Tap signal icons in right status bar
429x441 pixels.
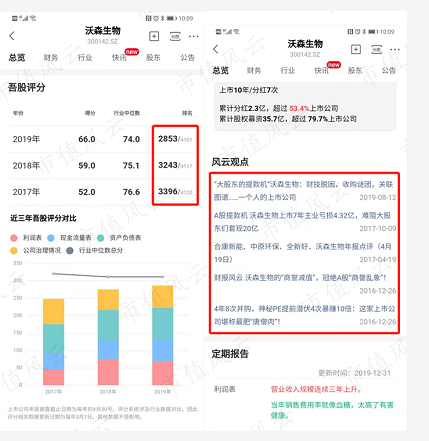coord(227,32)
